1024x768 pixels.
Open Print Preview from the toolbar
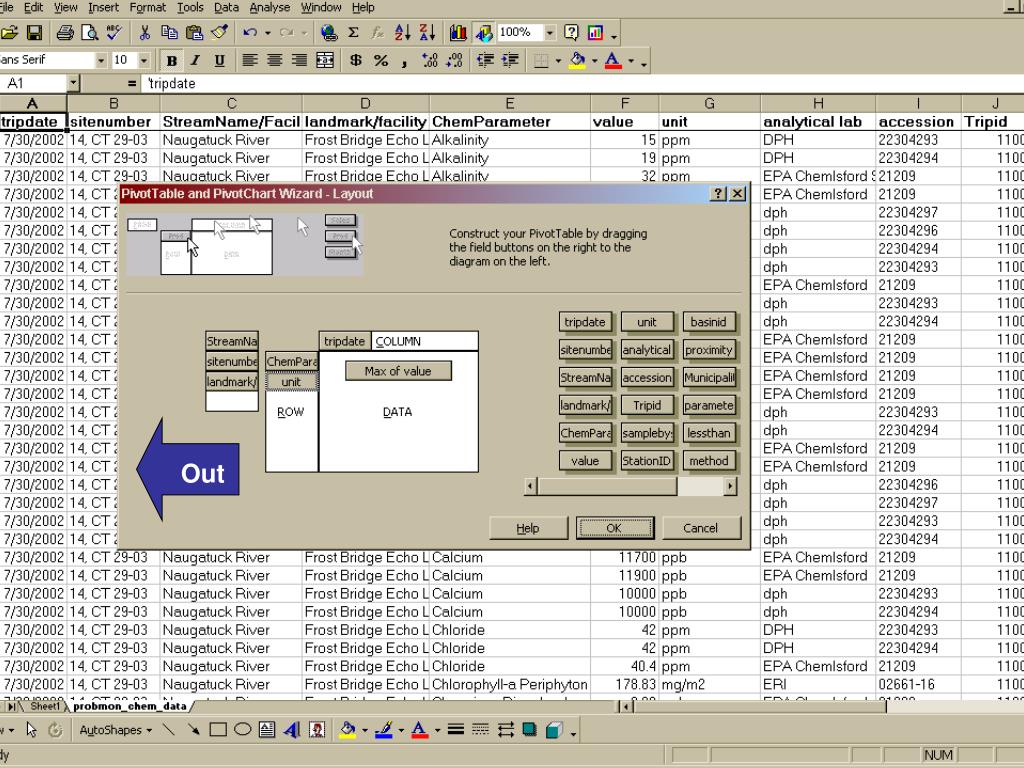tap(89, 33)
